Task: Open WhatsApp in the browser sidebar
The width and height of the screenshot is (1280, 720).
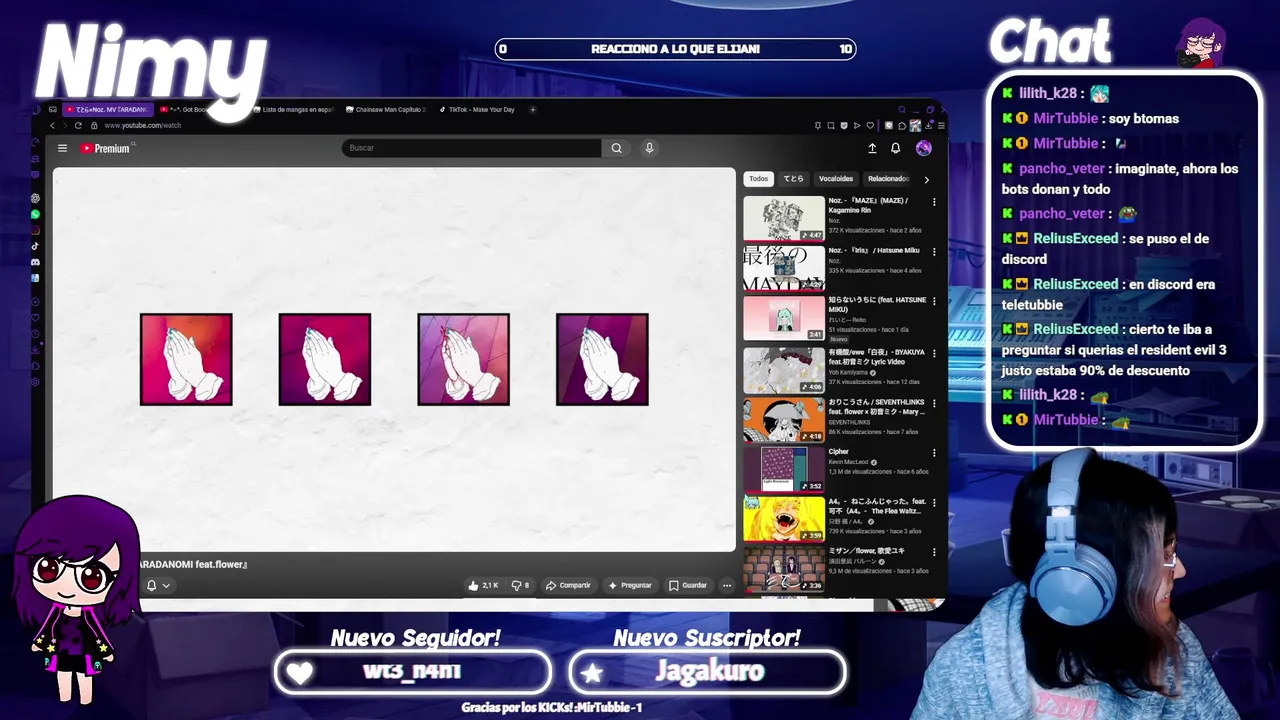Action: [x=36, y=214]
